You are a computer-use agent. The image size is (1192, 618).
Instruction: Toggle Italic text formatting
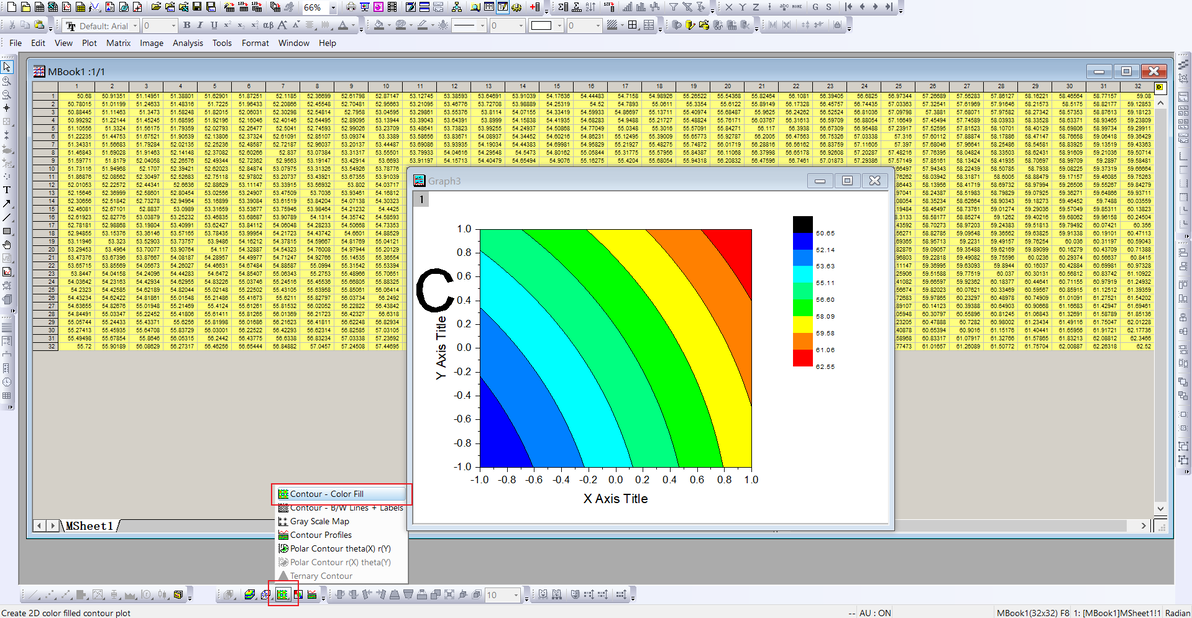click(x=200, y=25)
